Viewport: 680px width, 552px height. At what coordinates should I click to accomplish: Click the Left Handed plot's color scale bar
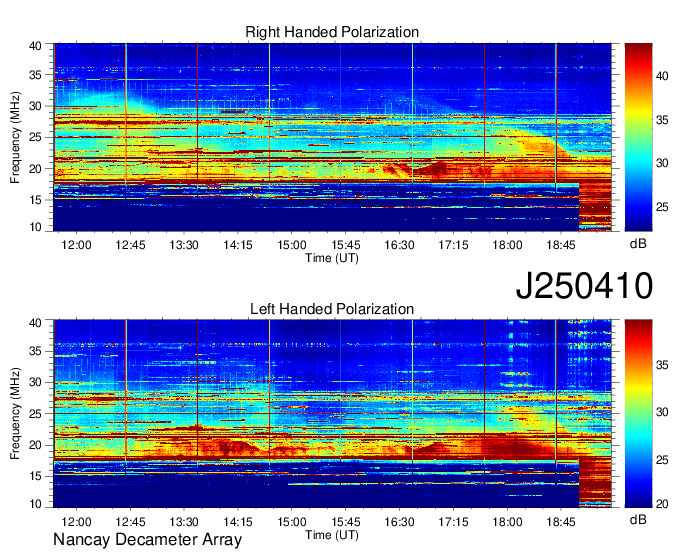(638, 414)
